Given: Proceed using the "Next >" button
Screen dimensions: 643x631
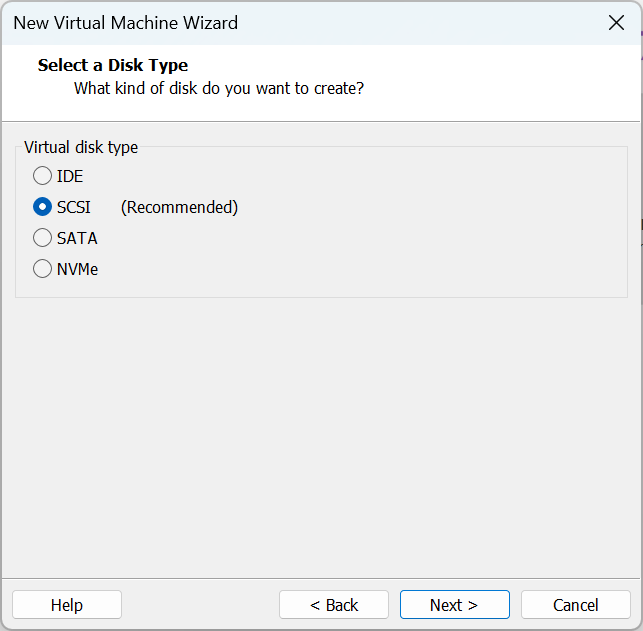Looking at the screenshot, I should click(454, 605).
